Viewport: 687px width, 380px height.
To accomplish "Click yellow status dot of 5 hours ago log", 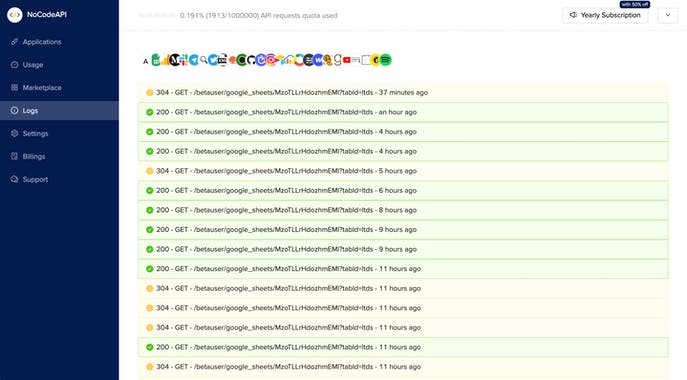I will click(149, 171).
